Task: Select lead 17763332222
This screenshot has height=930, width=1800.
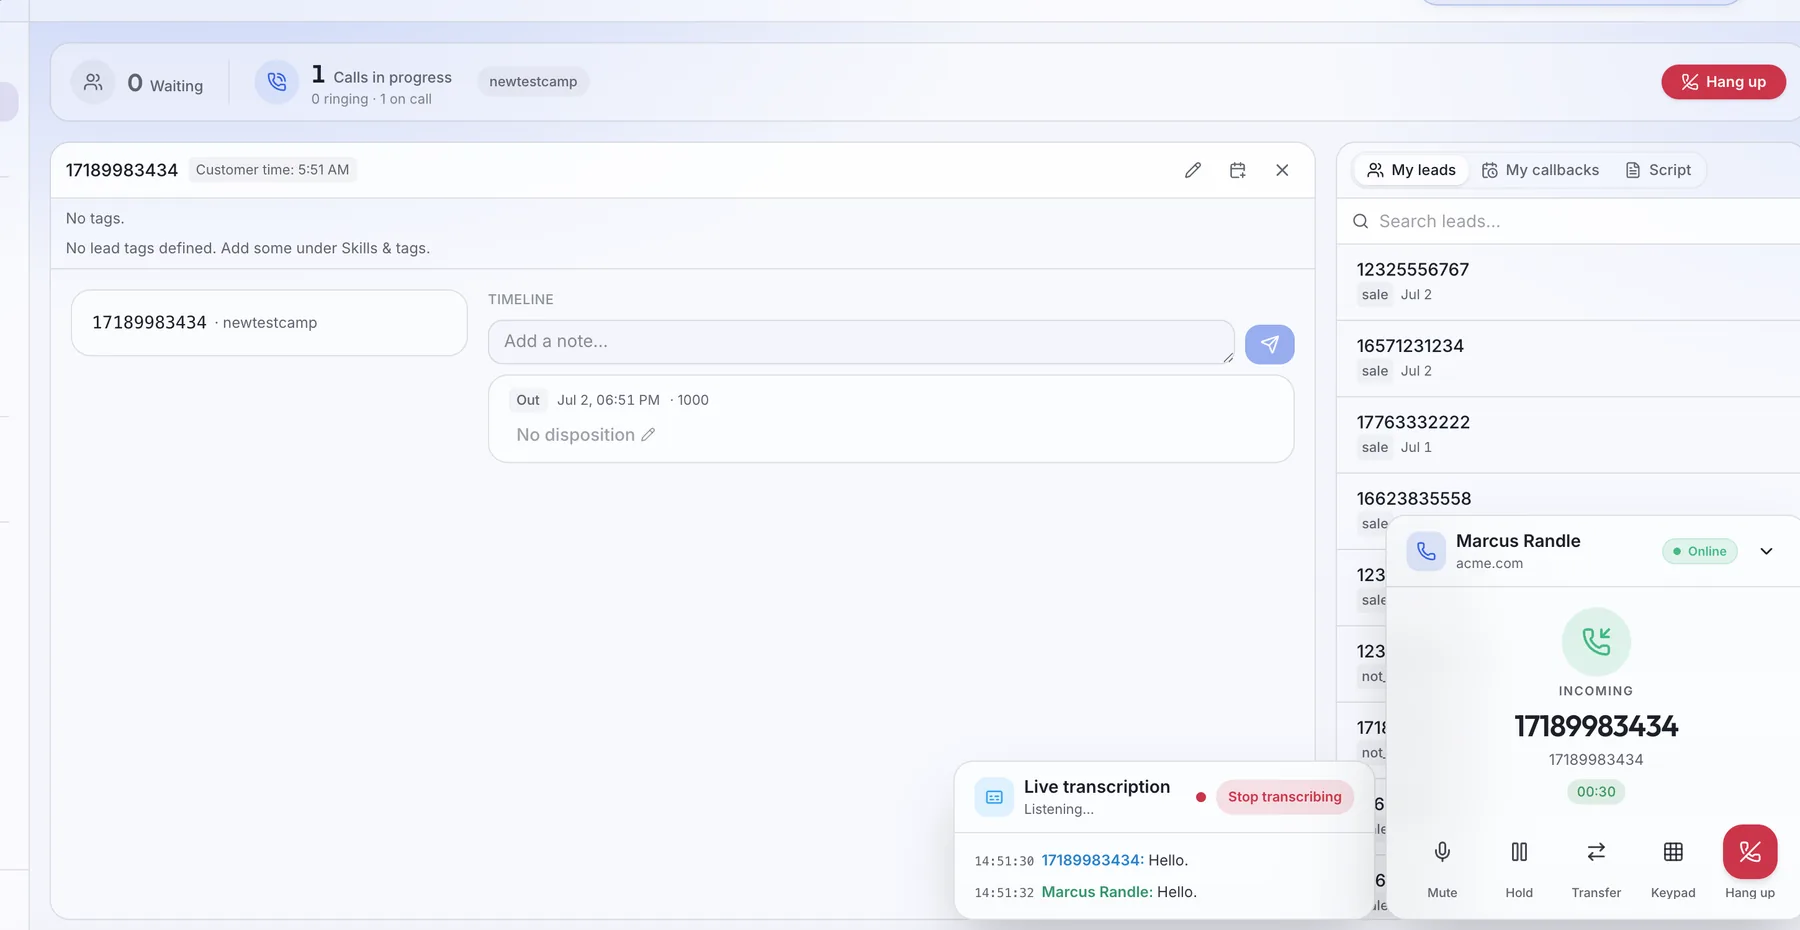Action: 1568,435
